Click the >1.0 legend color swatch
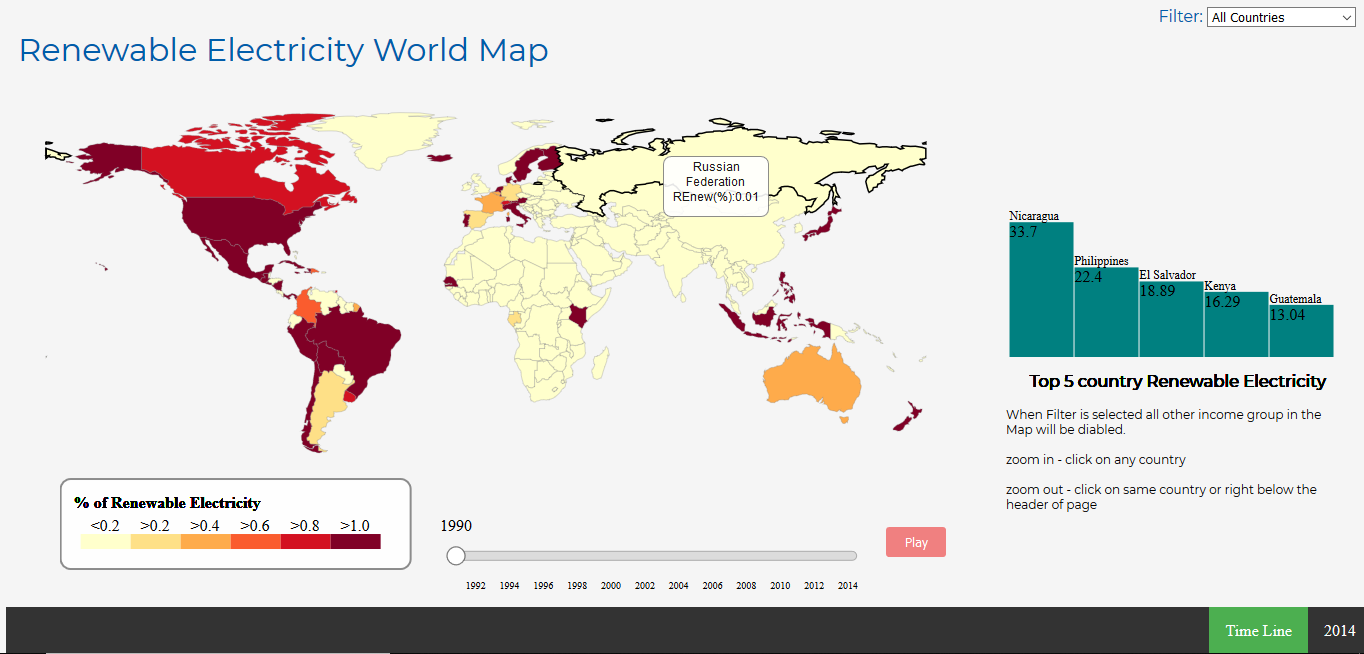Image resolution: width=1364 pixels, height=654 pixels. 355,541
